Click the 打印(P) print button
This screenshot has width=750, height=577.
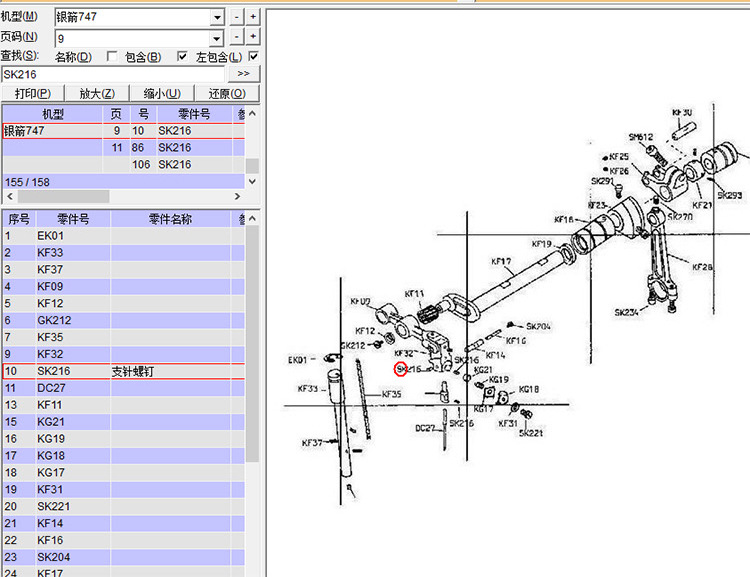click(x=33, y=93)
